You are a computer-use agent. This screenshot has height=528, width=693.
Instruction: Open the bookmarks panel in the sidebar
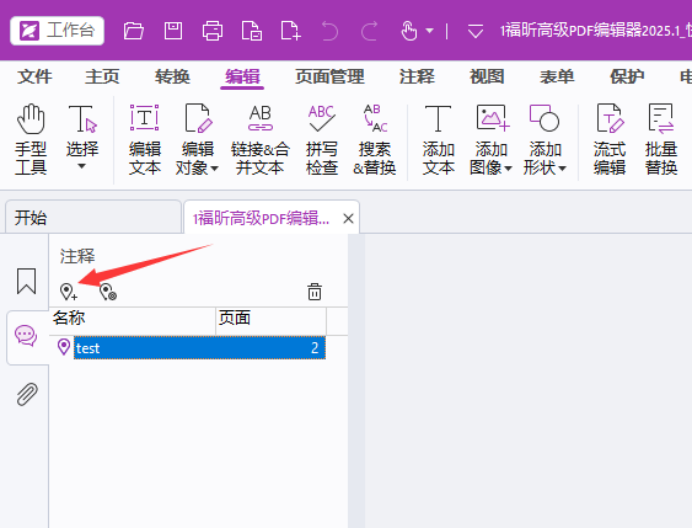coord(26,282)
